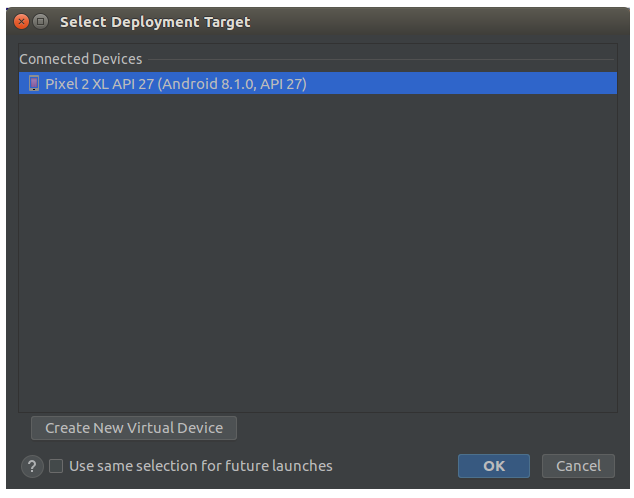
Task: Click the highlighted row's blank right end
Action: click(x=500, y=84)
